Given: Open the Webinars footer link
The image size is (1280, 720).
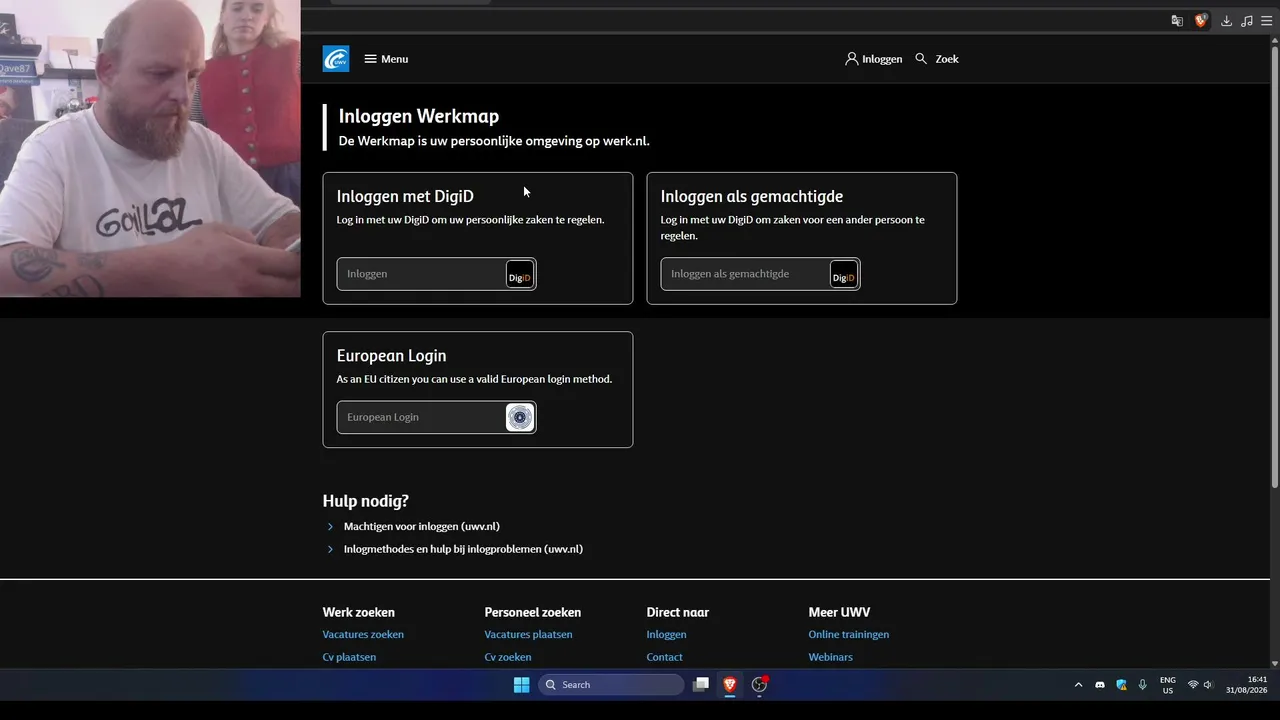Looking at the screenshot, I should tap(831, 657).
